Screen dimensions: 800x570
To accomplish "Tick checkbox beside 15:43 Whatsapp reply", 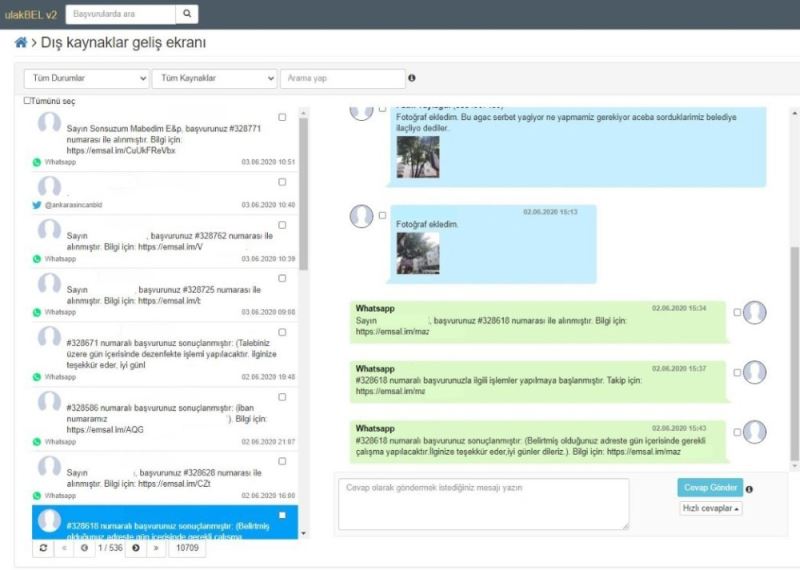I will pos(738,432).
